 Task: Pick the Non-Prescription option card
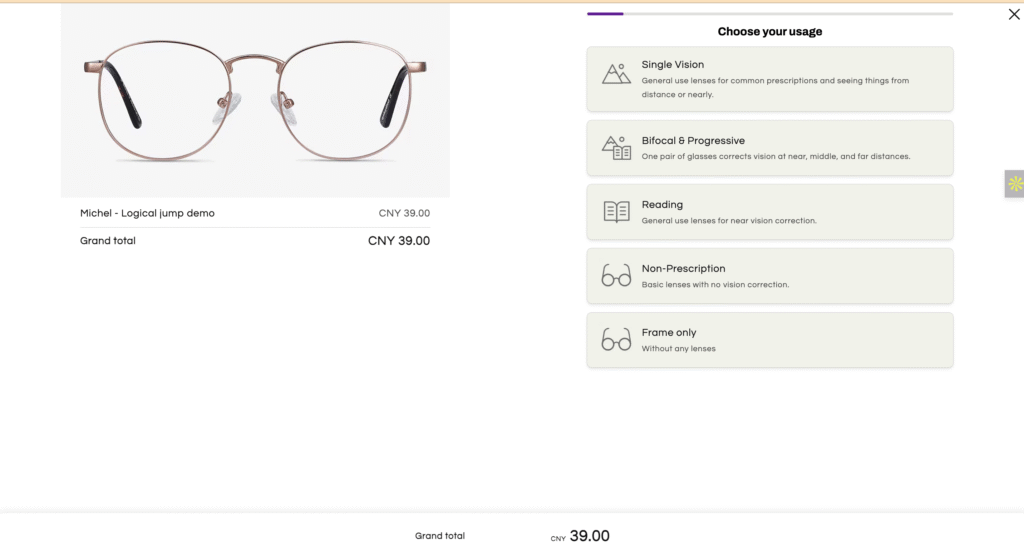tap(769, 276)
